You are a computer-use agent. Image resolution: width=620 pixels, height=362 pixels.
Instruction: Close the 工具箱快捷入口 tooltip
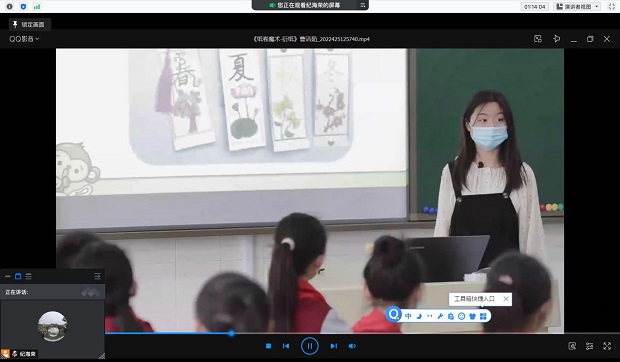(506, 299)
